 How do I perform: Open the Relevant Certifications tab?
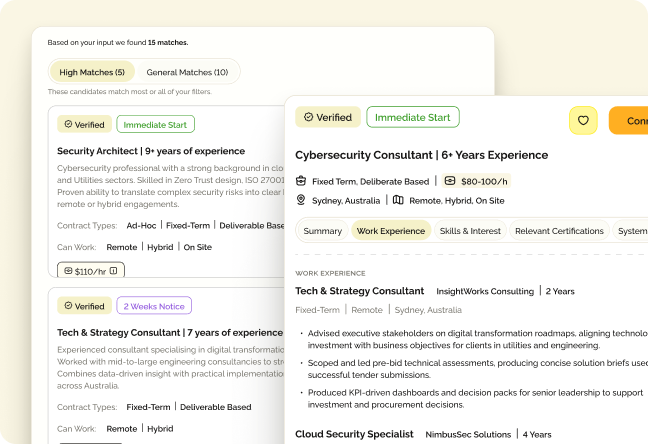[559, 231]
